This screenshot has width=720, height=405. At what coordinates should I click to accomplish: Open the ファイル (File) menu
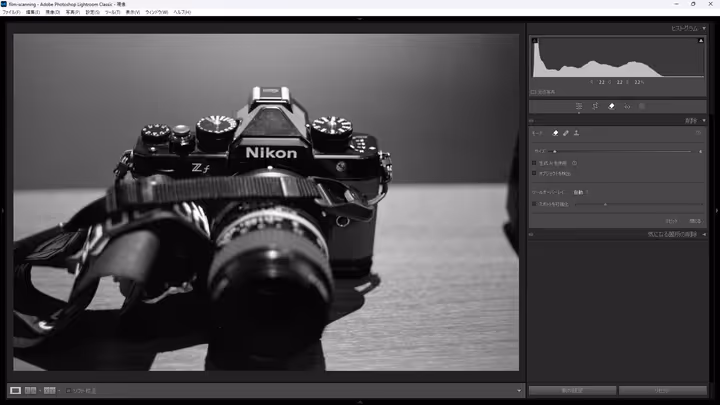11,12
